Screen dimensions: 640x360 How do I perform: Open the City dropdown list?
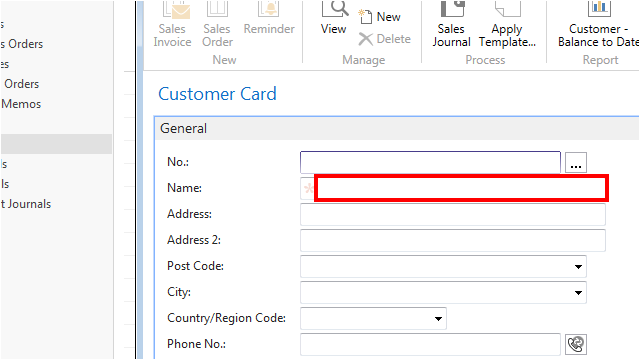pos(578,293)
